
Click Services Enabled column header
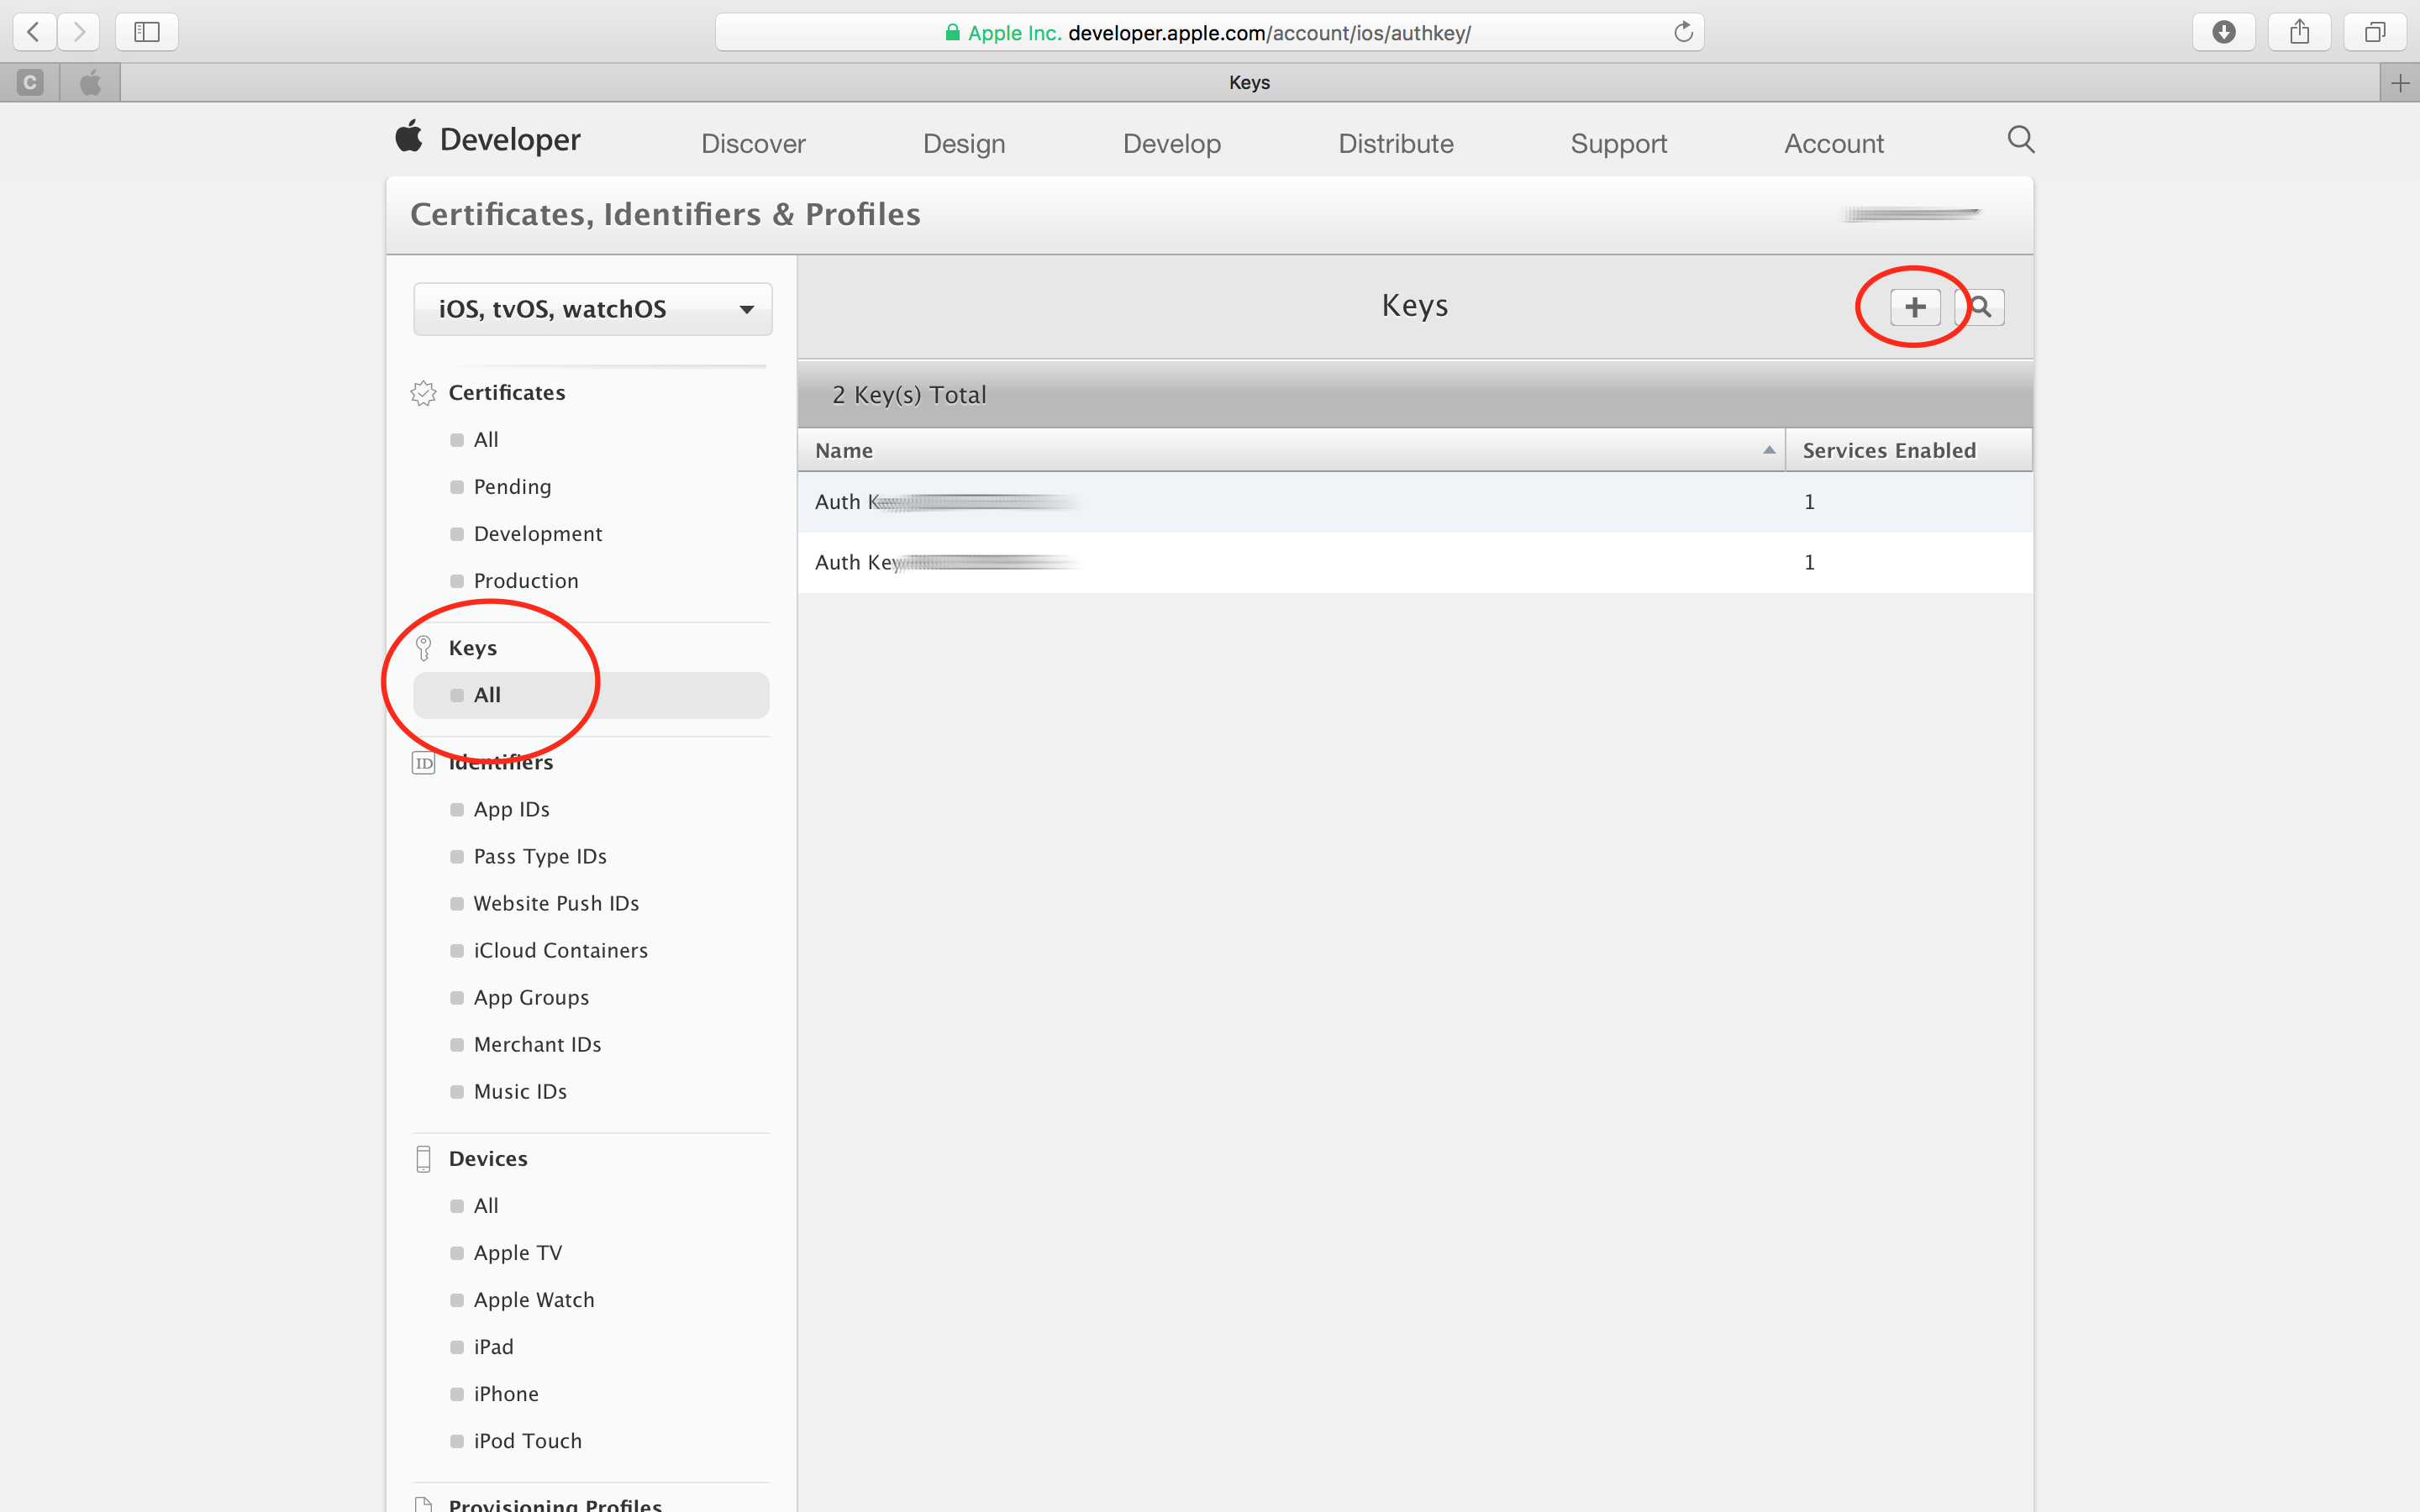click(1888, 451)
